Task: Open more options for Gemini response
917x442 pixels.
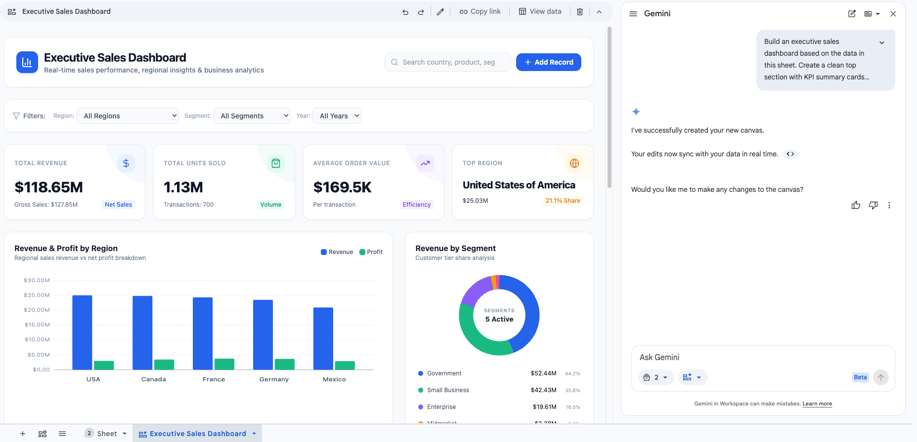Action: pos(890,205)
